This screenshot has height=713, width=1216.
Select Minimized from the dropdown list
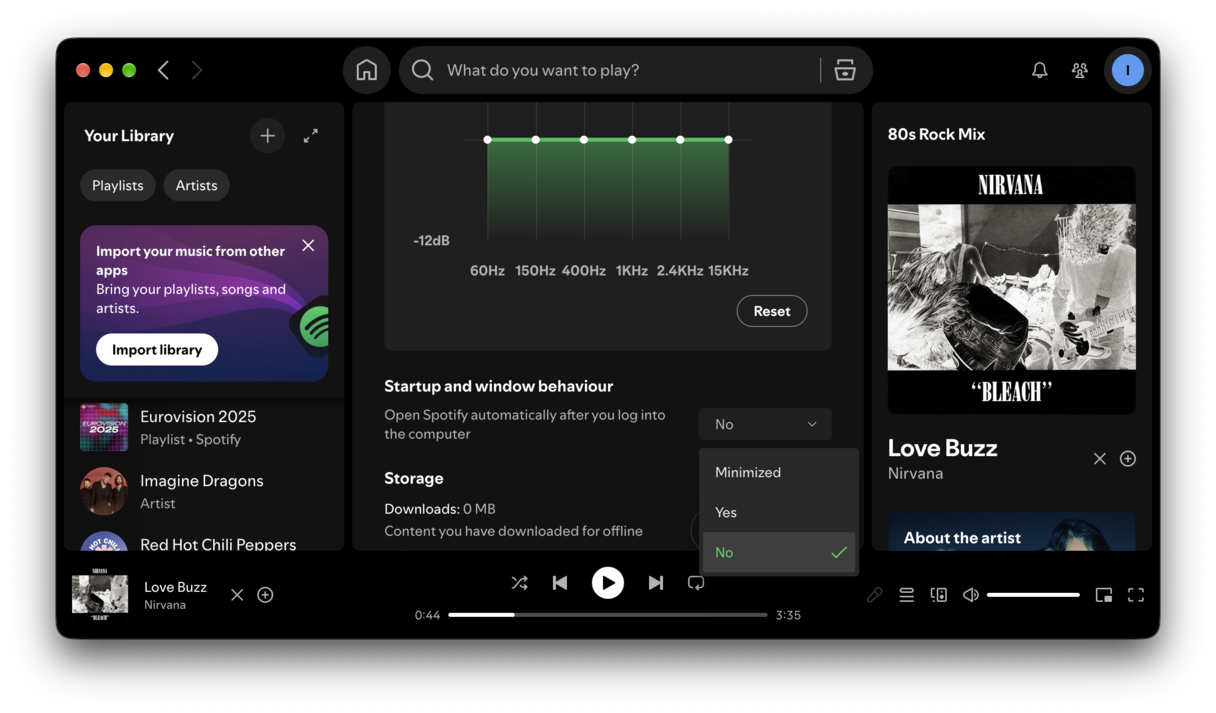point(779,472)
